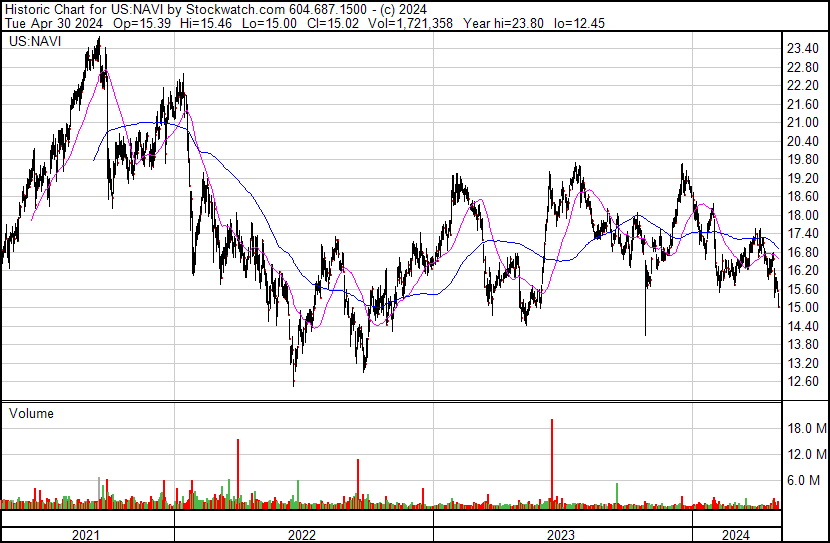Click the 16.20 price axis label

click(x=803, y=270)
